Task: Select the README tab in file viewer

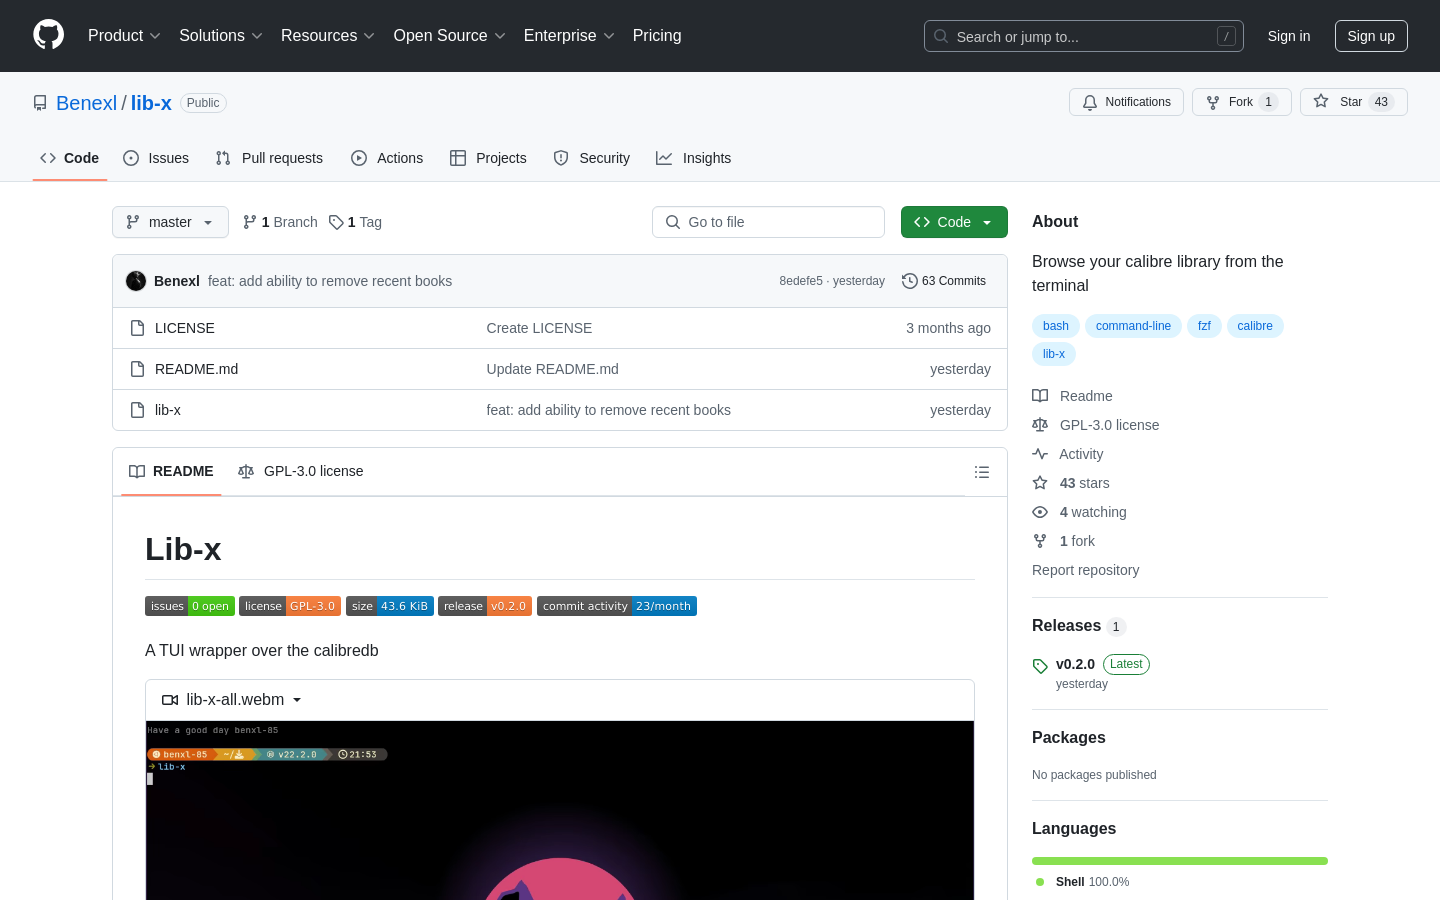Action: 171,471
